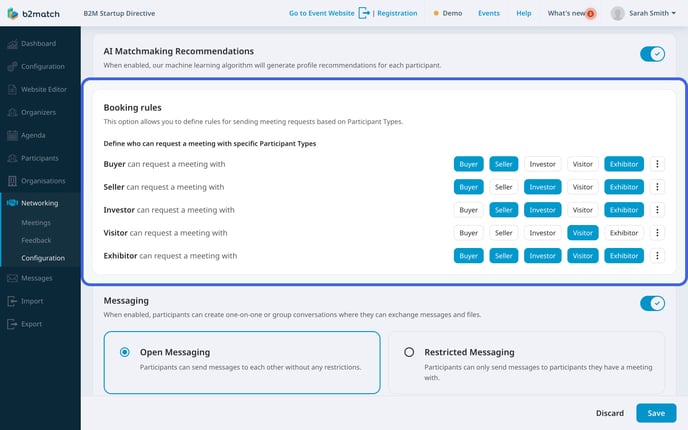The height and width of the screenshot is (430, 688).
Task: Select the Restricted Messaging radio button
Action: [x=409, y=352]
